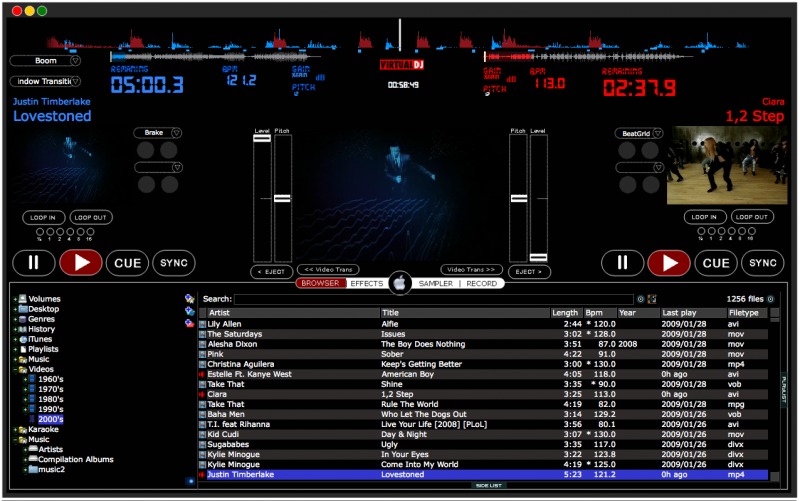This screenshot has height=501, width=800.
Task: Select the Baha Men track row
Action: (x=483, y=414)
